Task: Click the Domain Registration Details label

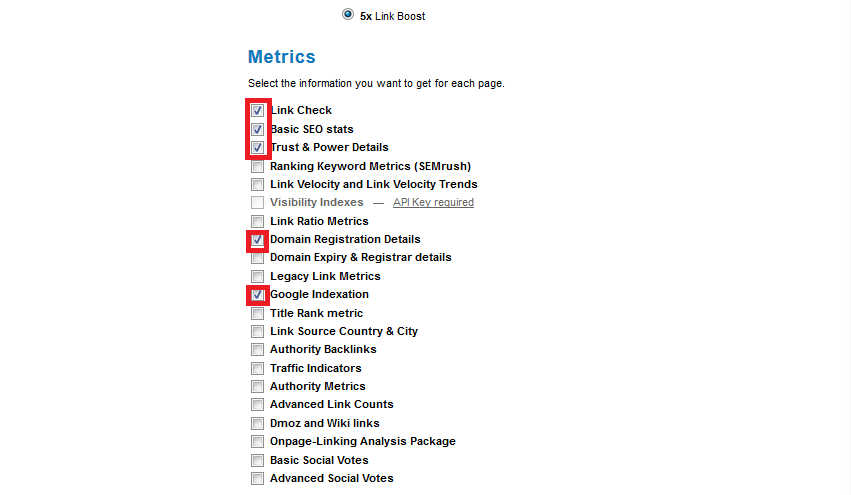Action: 345,239
